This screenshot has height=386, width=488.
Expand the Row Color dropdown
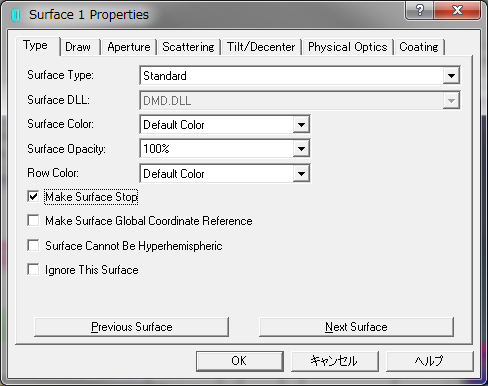(x=301, y=174)
